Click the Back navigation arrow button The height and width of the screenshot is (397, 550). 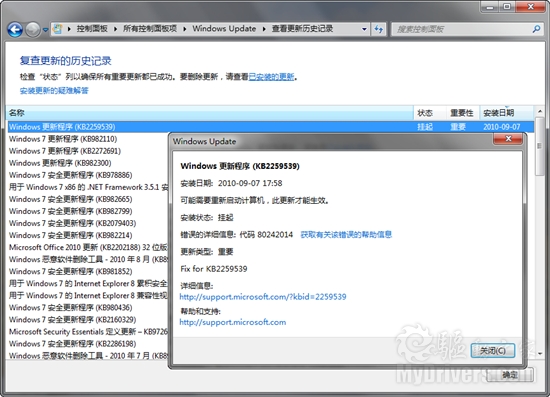click(x=15, y=29)
